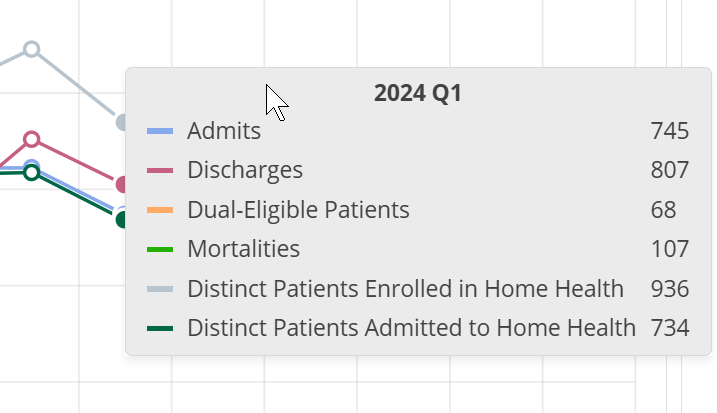Click Distinct Patients Enrolled in Home Health label
The width and height of the screenshot is (717, 413).
[405, 289]
